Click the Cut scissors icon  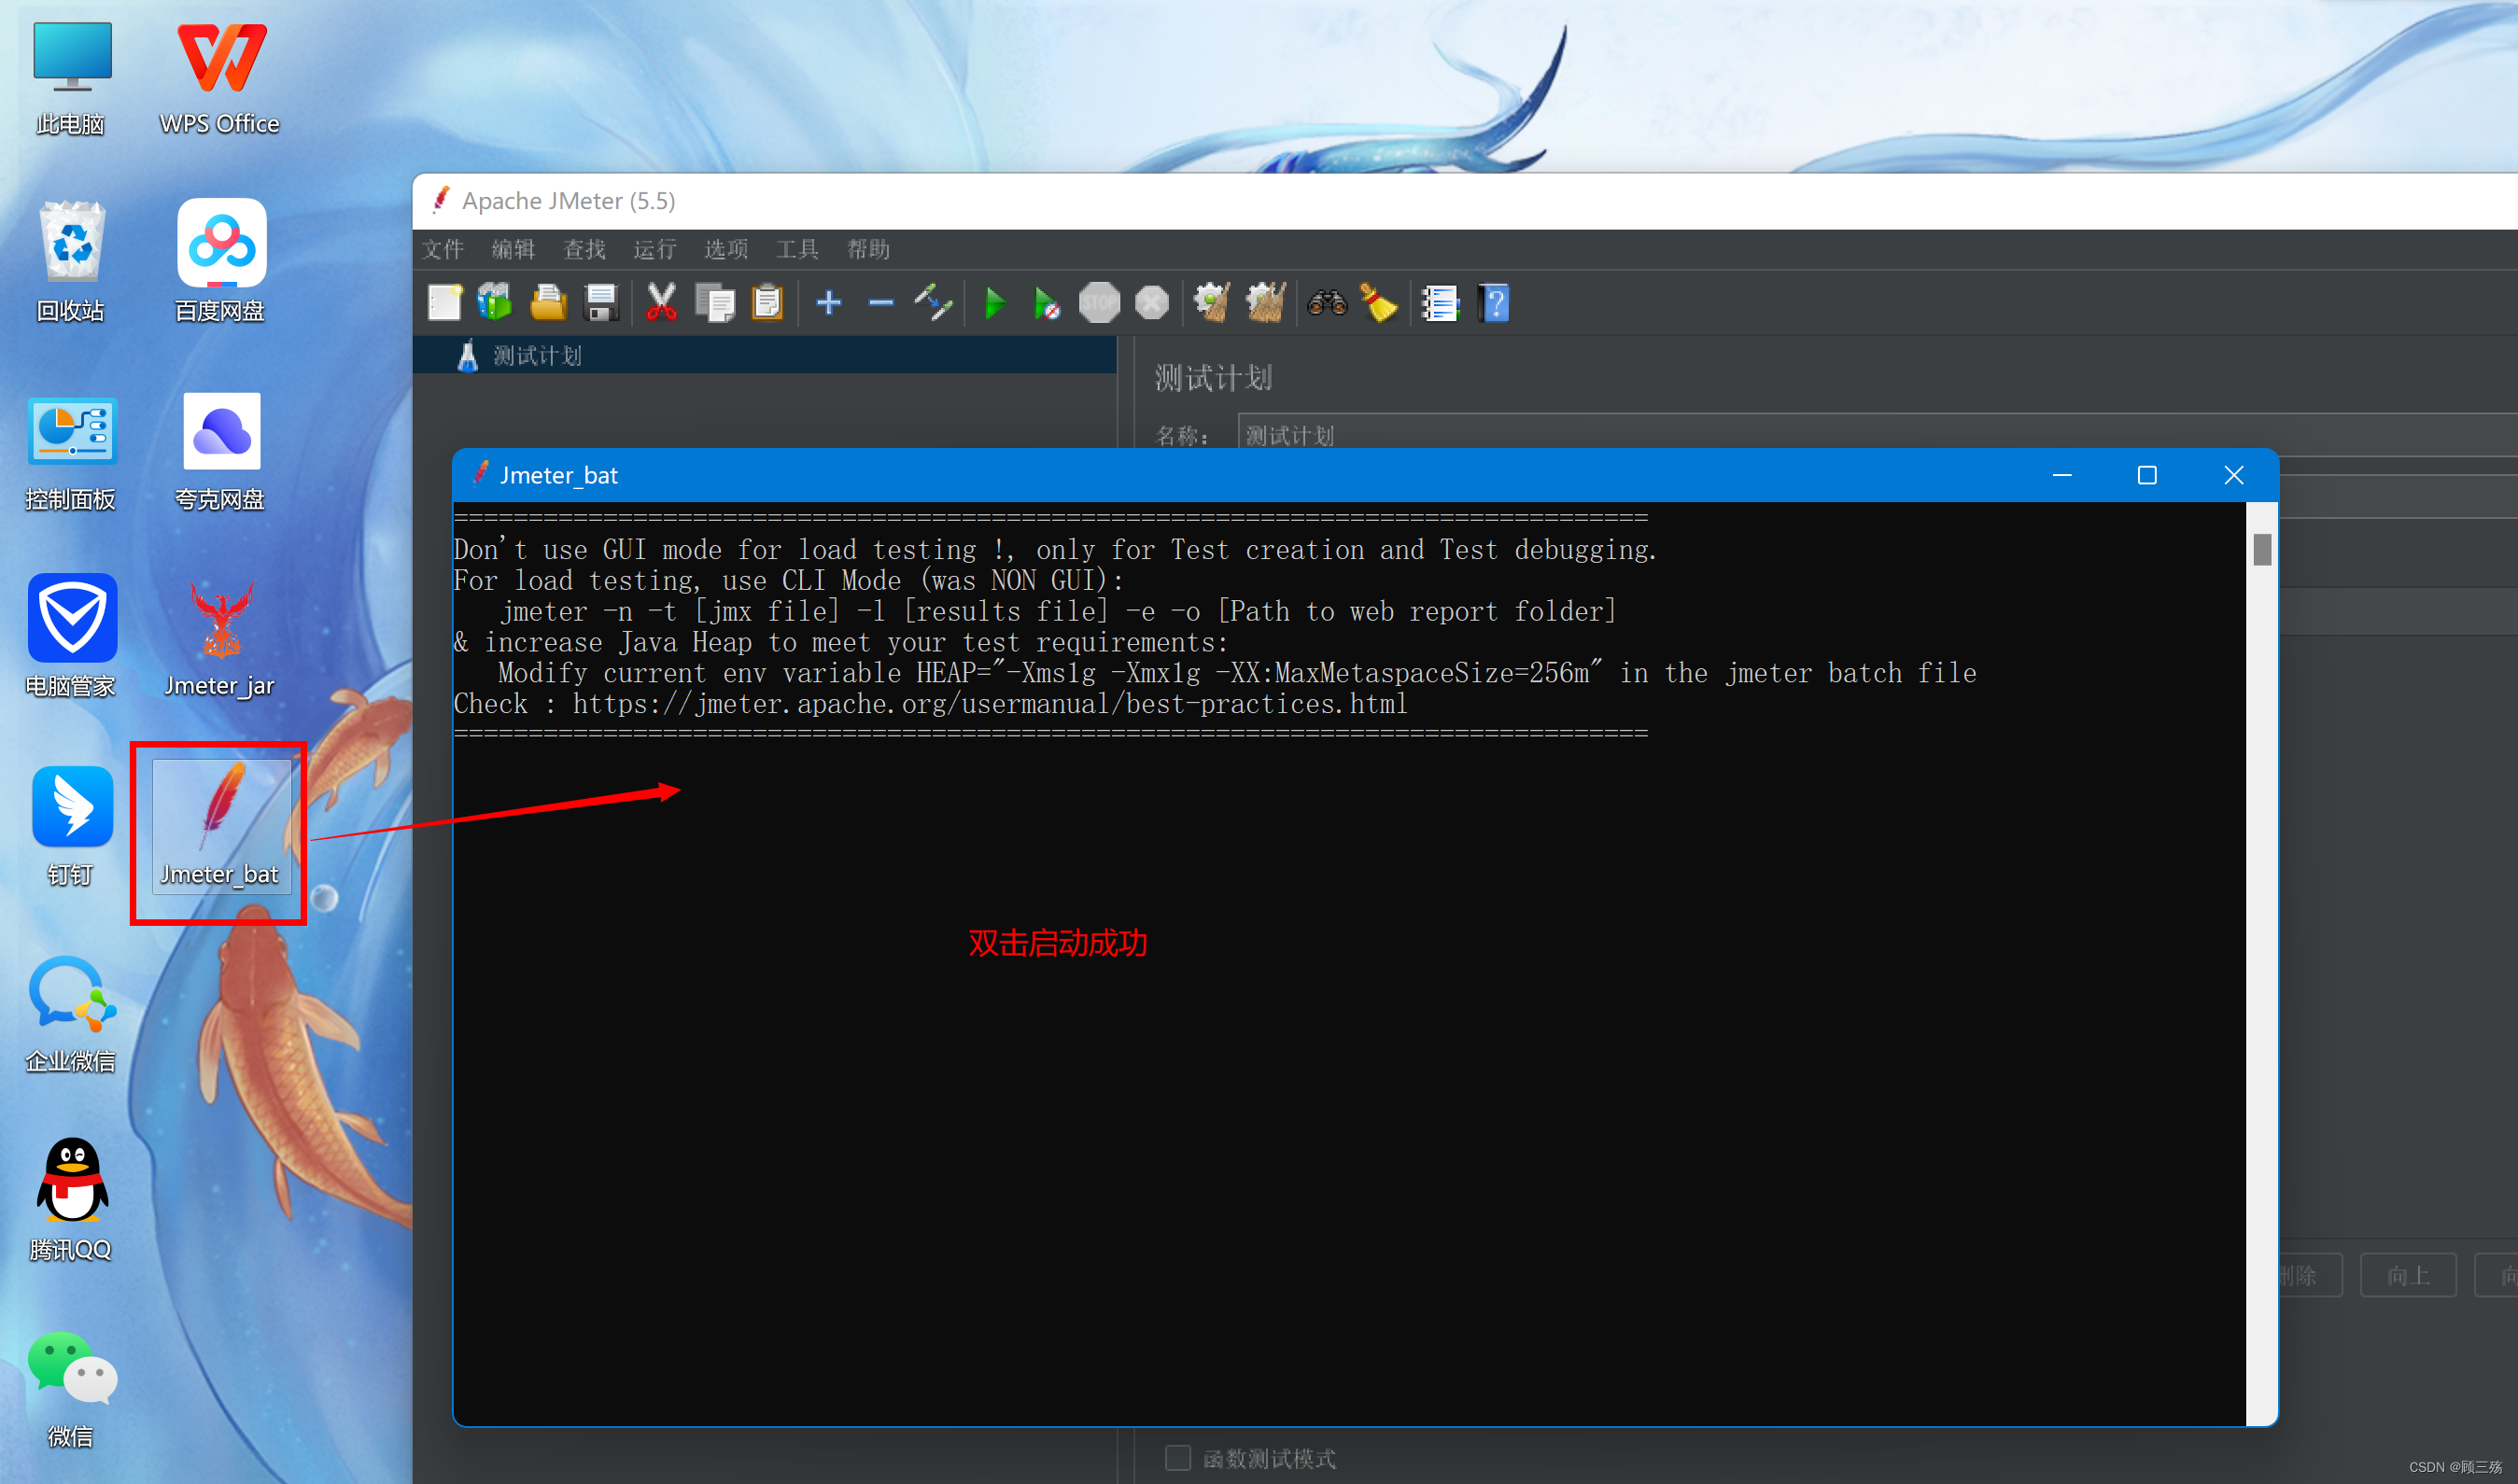point(661,303)
